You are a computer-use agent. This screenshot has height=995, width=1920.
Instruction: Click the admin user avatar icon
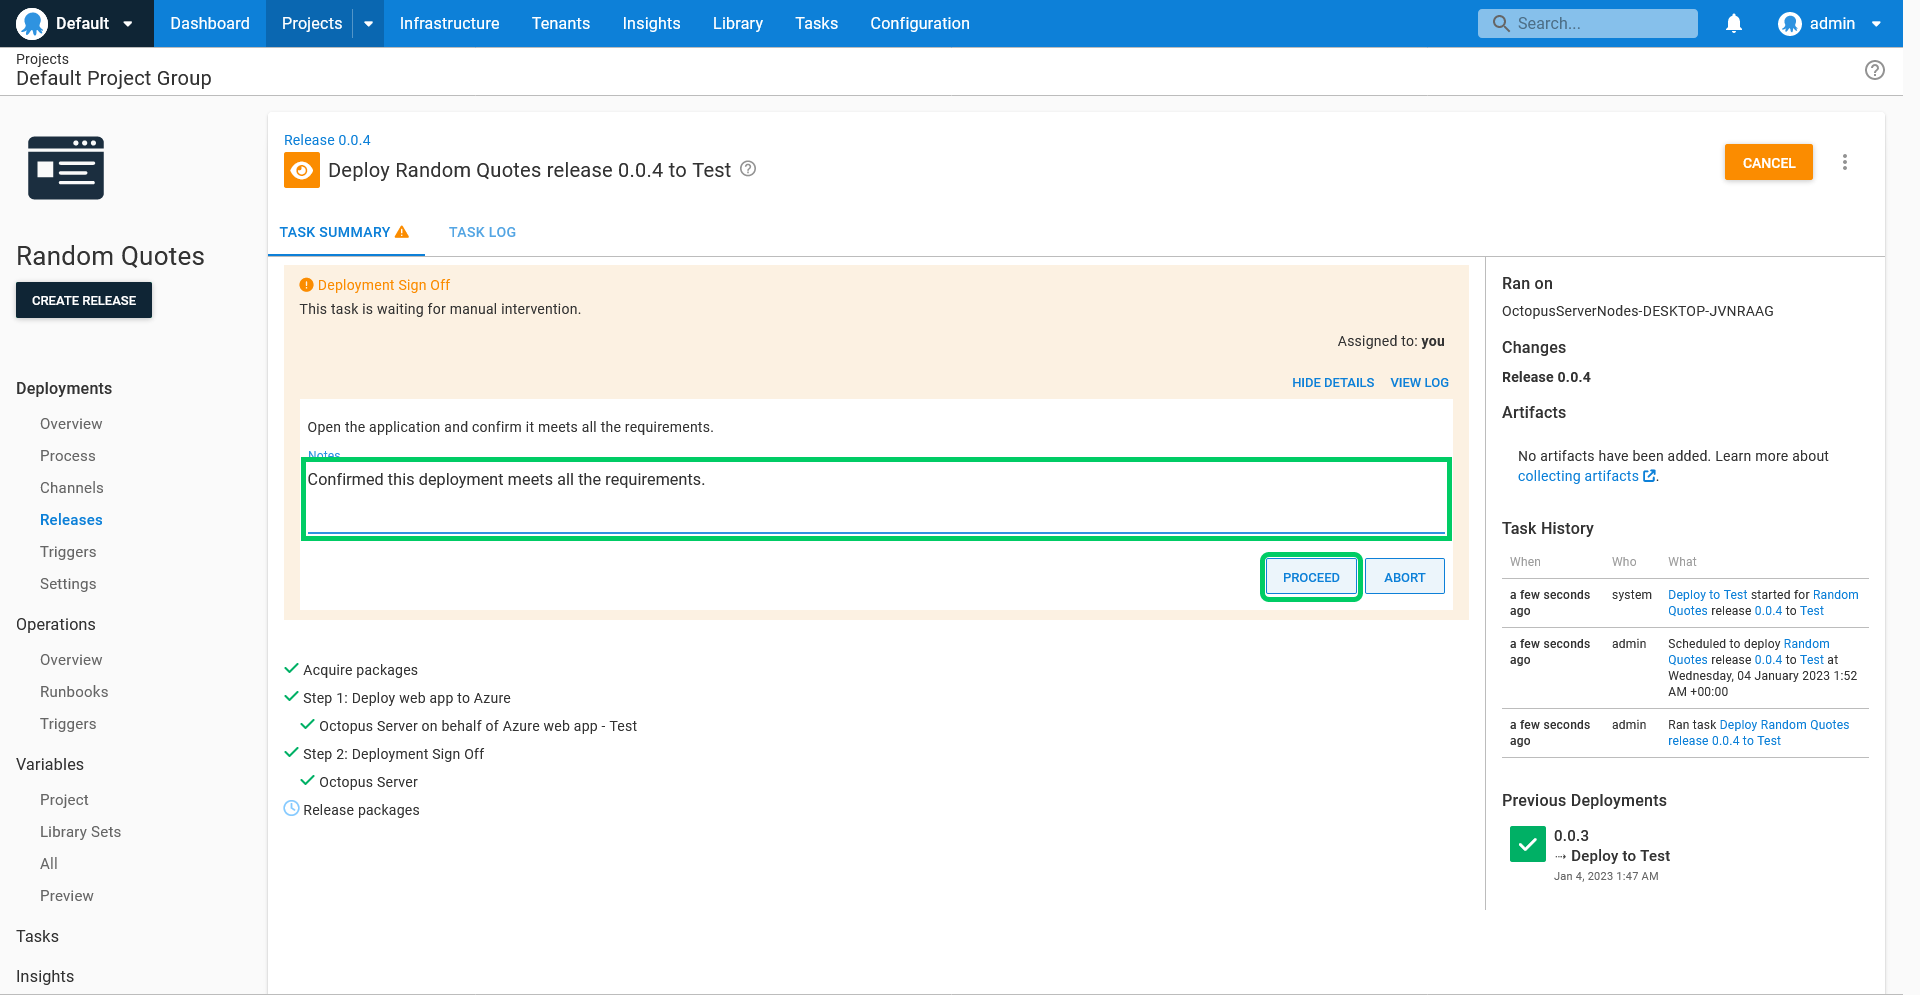pyautogui.click(x=1790, y=23)
